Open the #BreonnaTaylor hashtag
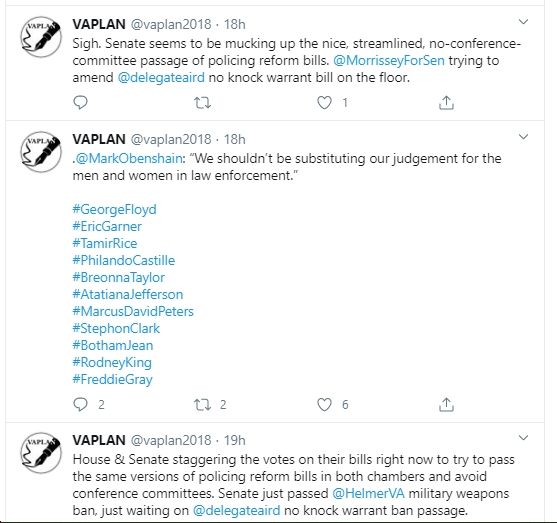This screenshot has height=523, width=557. pos(119,277)
